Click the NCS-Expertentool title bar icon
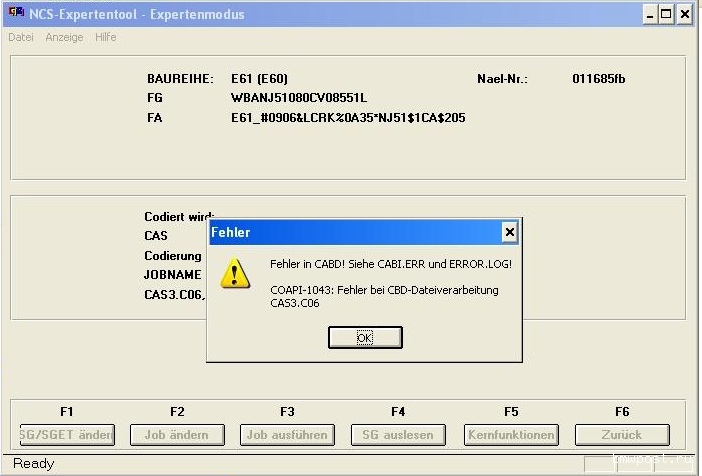 (12, 14)
